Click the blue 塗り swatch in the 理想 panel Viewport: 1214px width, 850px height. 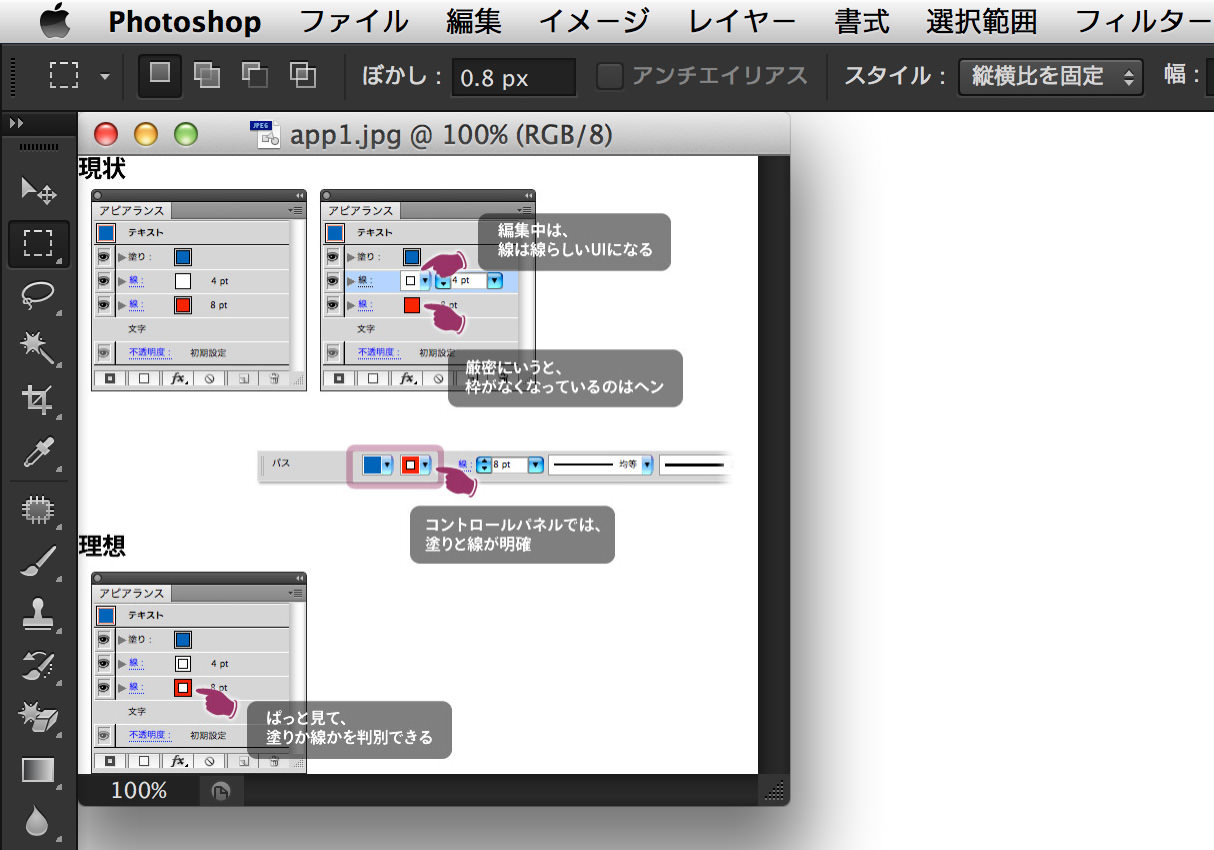click(x=183, y=640)
